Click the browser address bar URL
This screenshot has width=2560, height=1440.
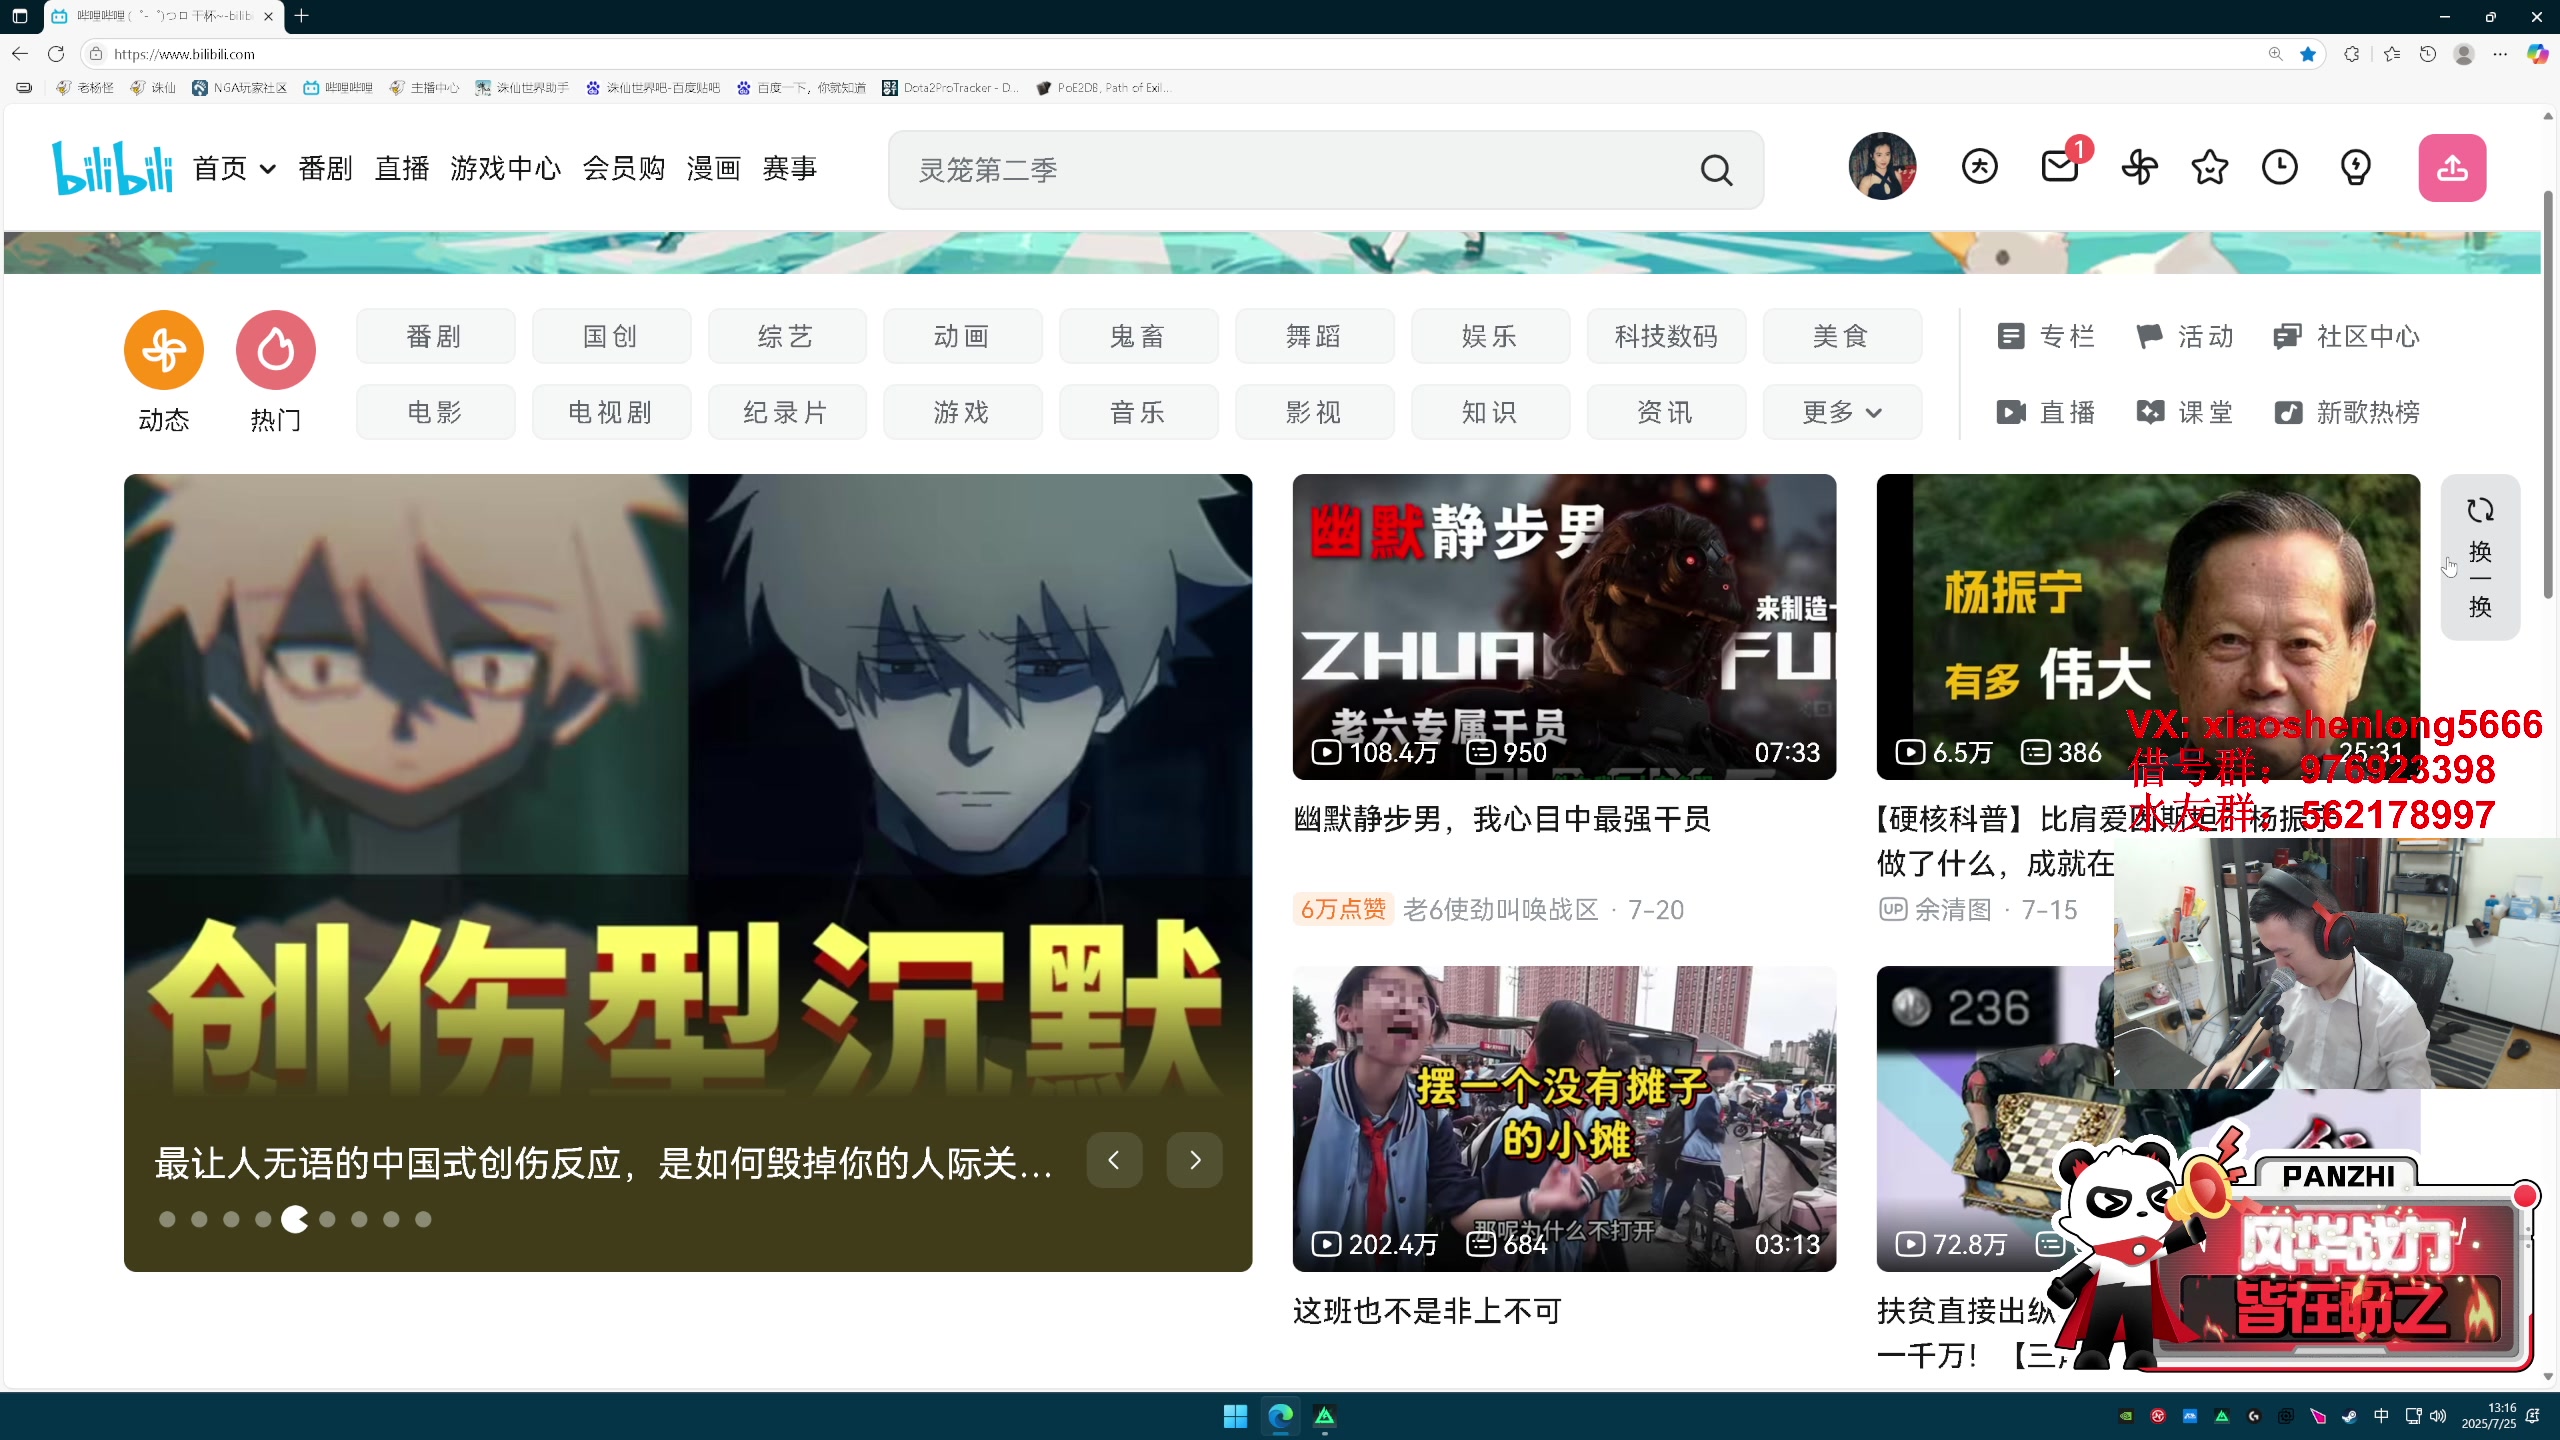(x=184, y=54)
